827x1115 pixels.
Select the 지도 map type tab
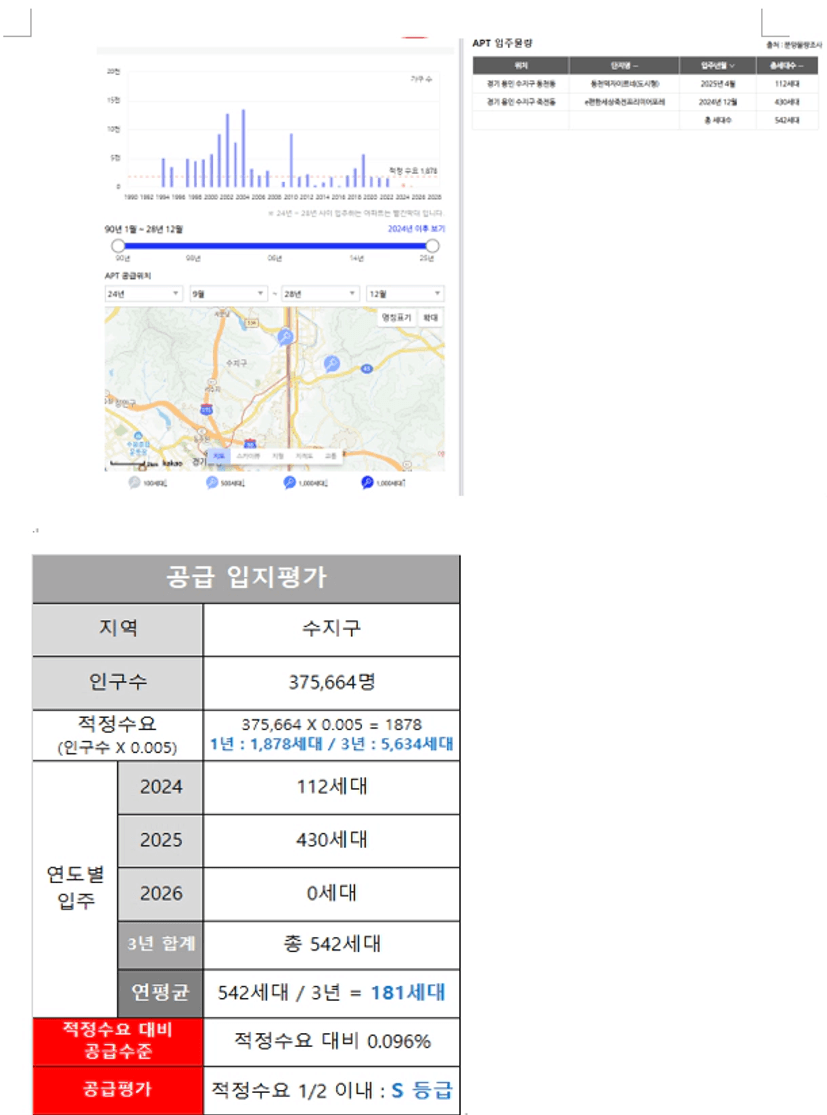pyautogui.click(x=219, y=456)
